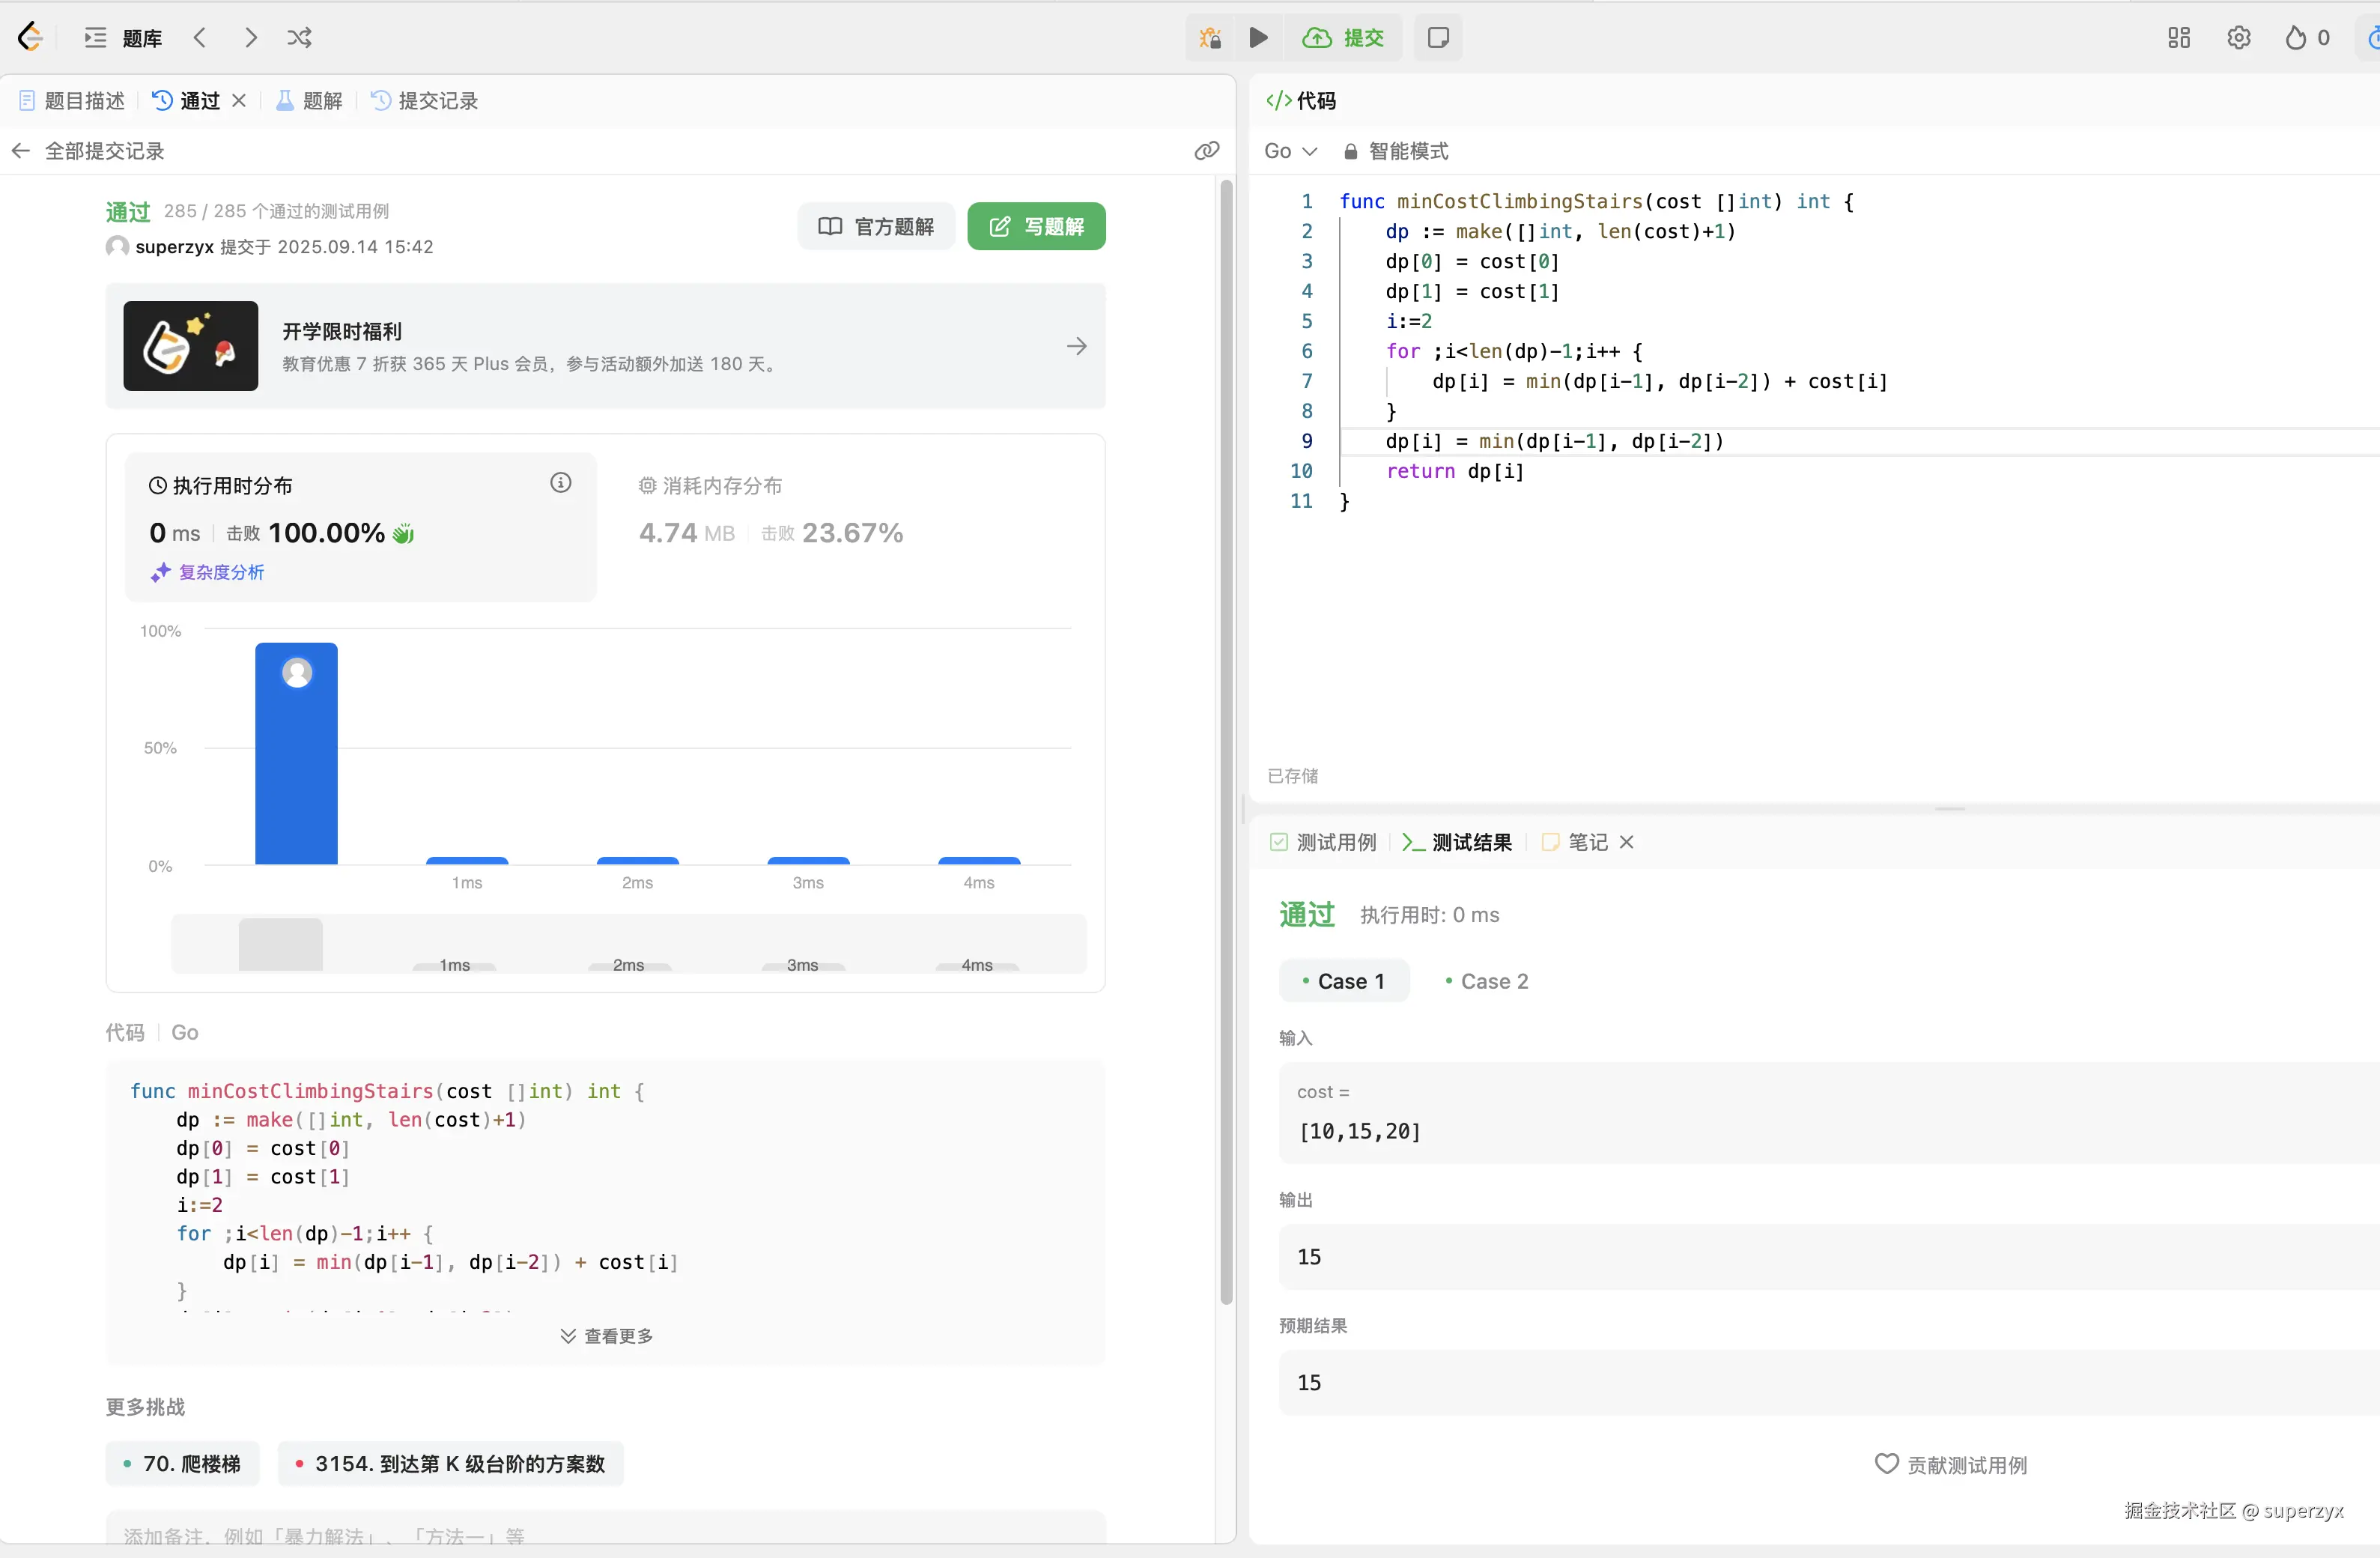Expand the 开学限时福利 banner arrow

1076,346
